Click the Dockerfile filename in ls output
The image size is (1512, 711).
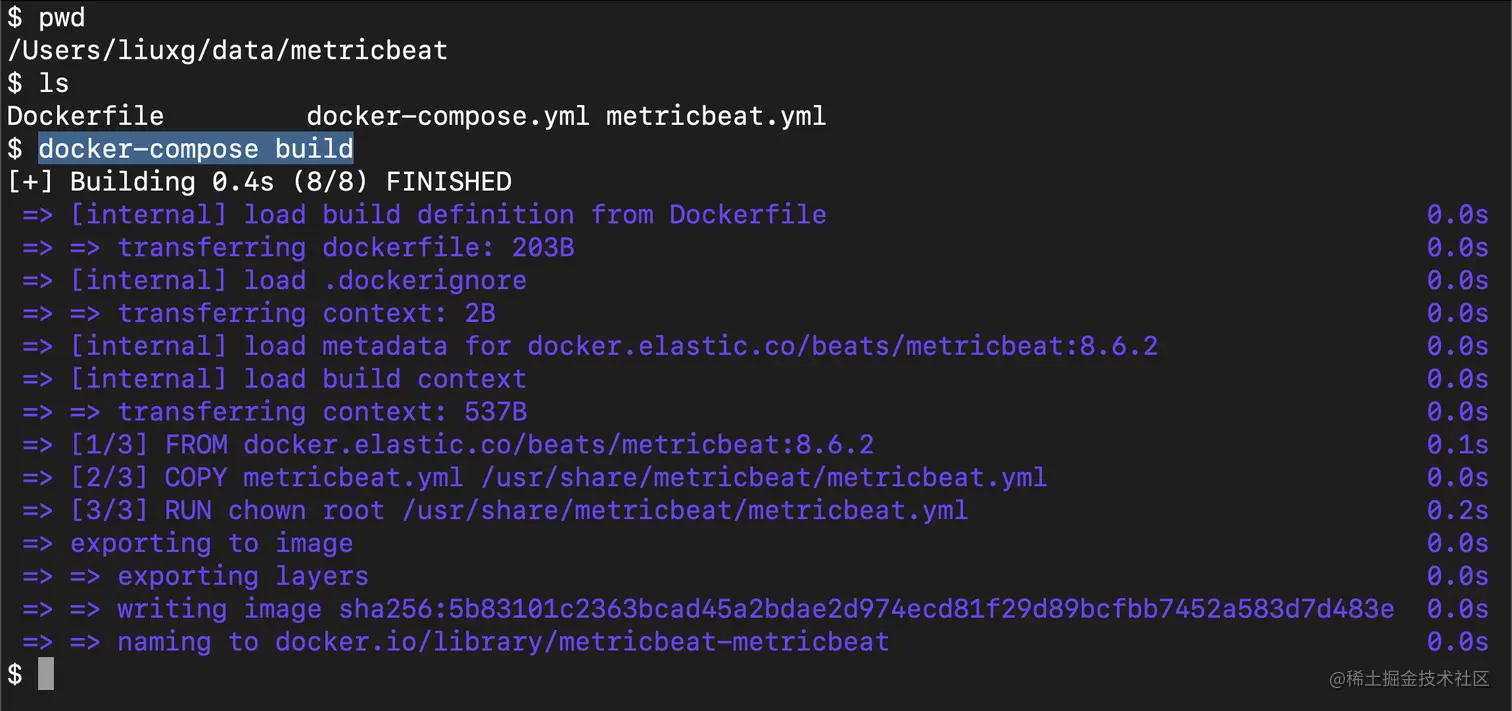[x=85, y=117]
